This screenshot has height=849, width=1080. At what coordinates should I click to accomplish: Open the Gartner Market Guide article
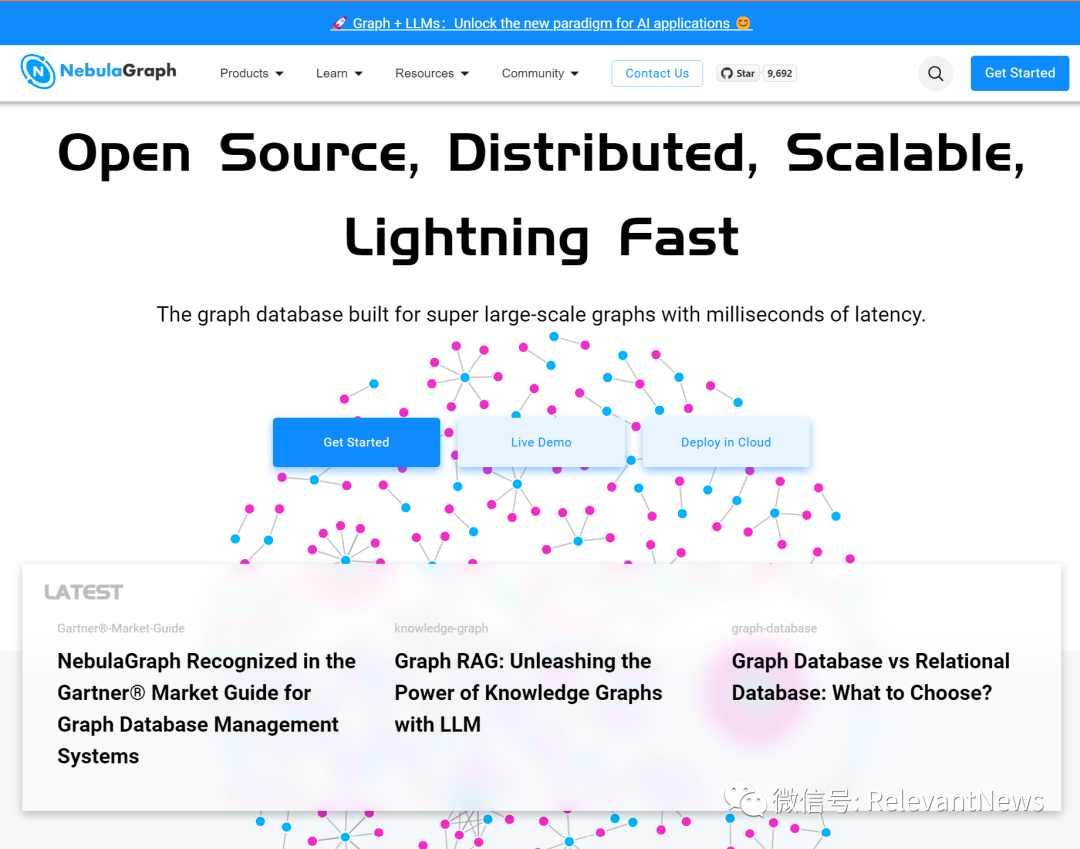click(207, 708)
